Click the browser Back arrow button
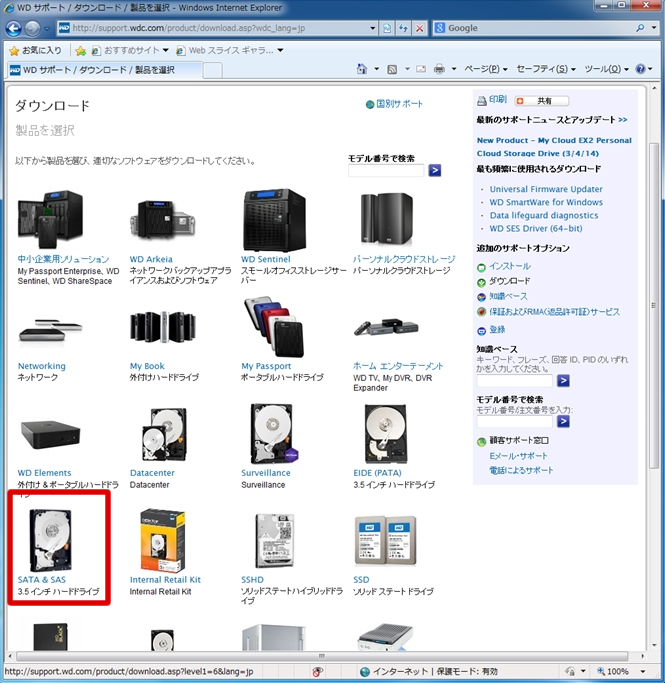The height and width of the screenshot is (683, 665). coord(14,29)
